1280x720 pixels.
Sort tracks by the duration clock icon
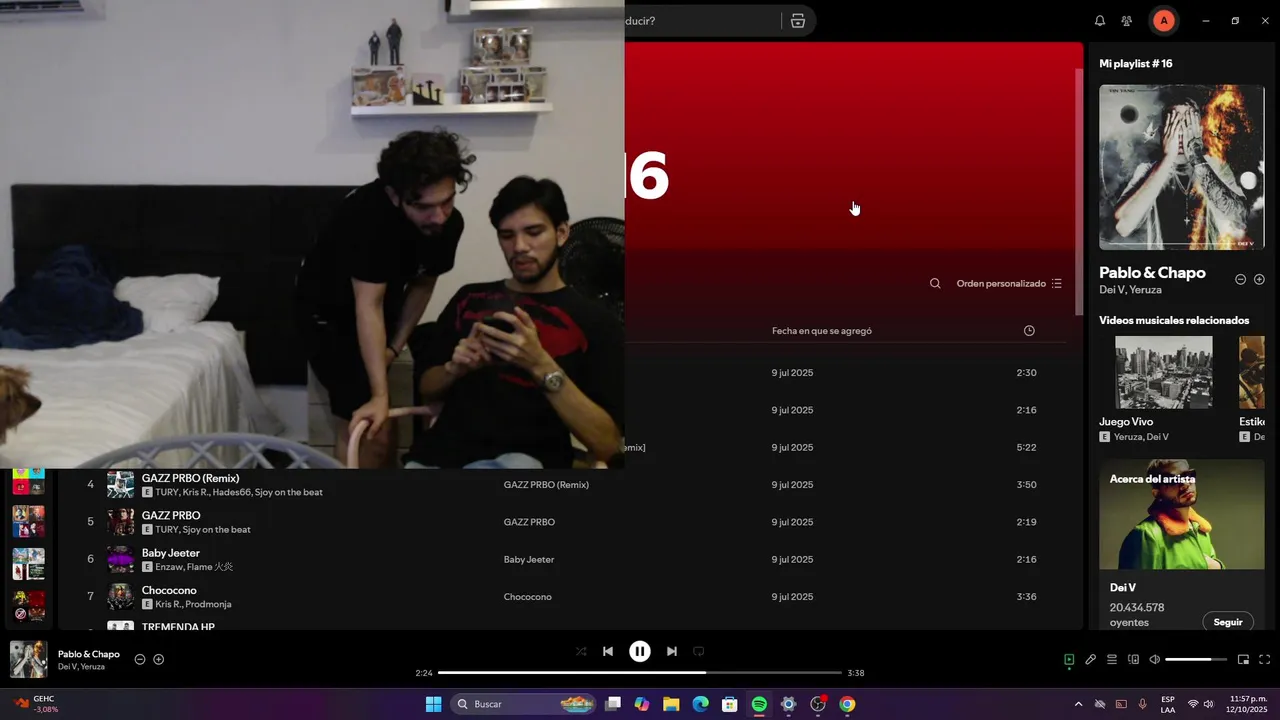(1029, 330)
